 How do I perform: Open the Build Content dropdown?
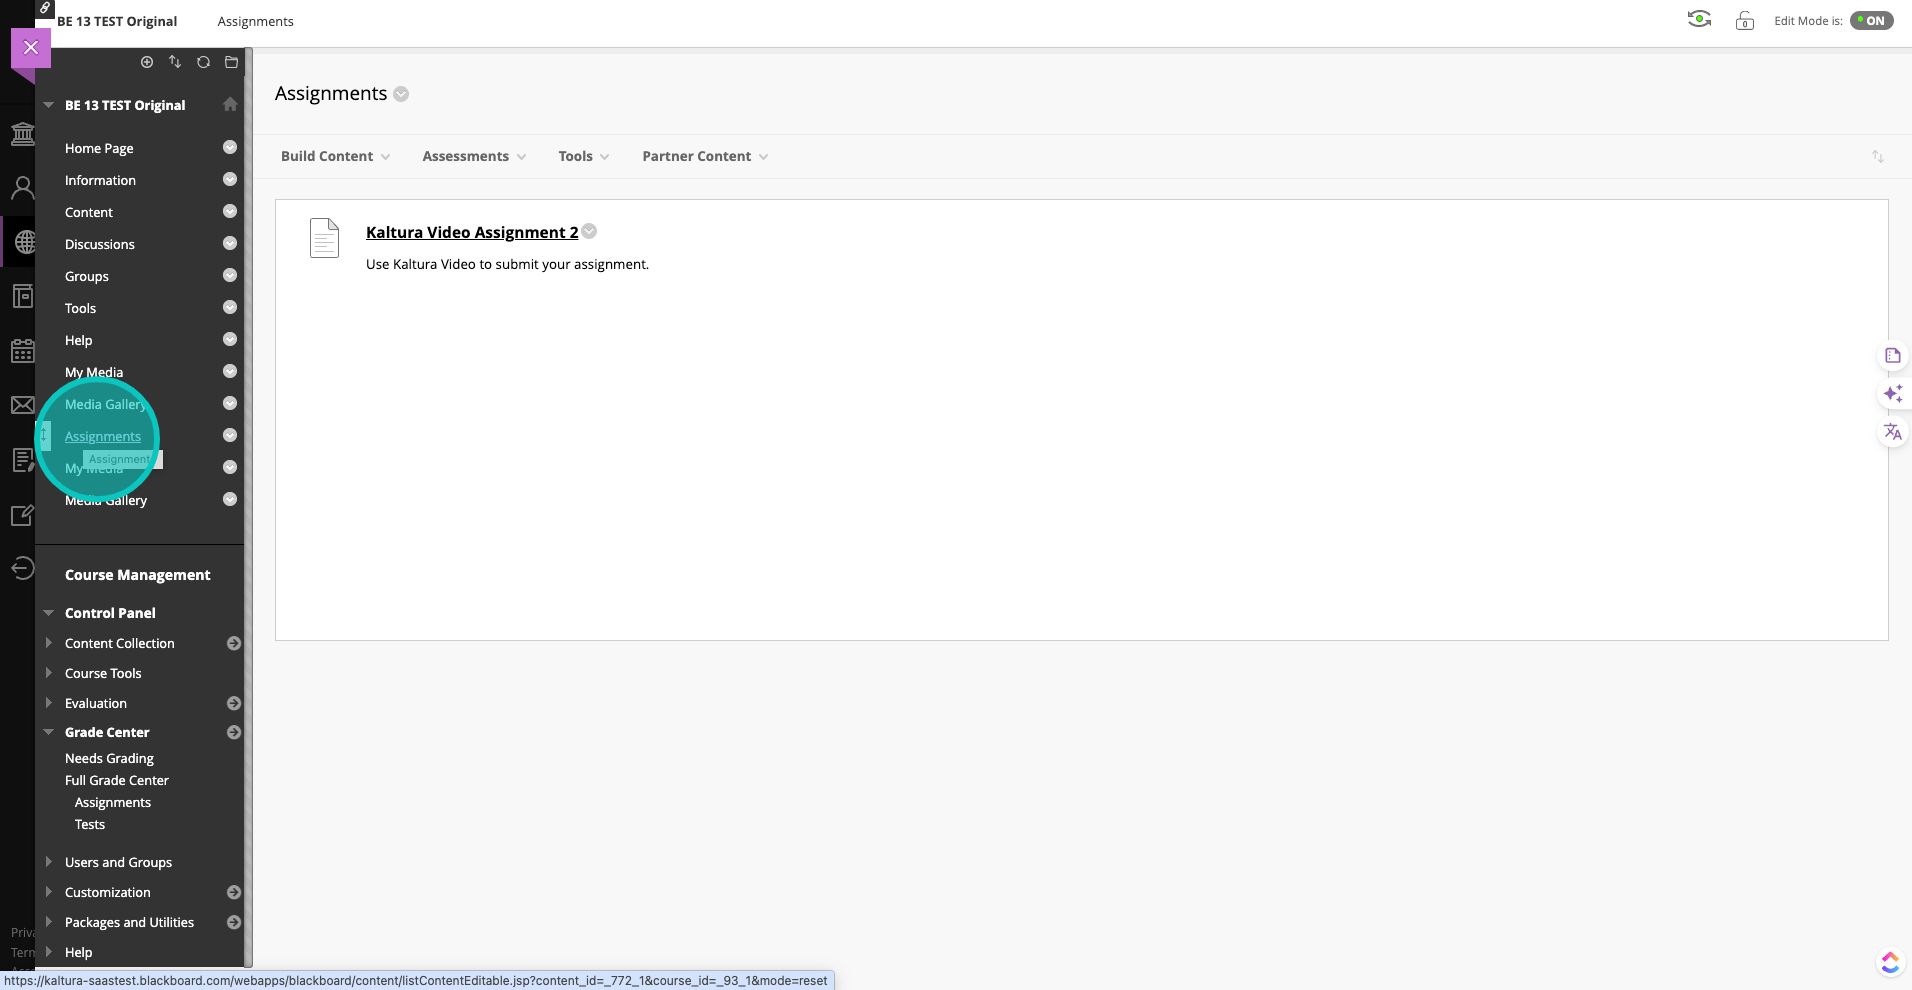[335, 156]
